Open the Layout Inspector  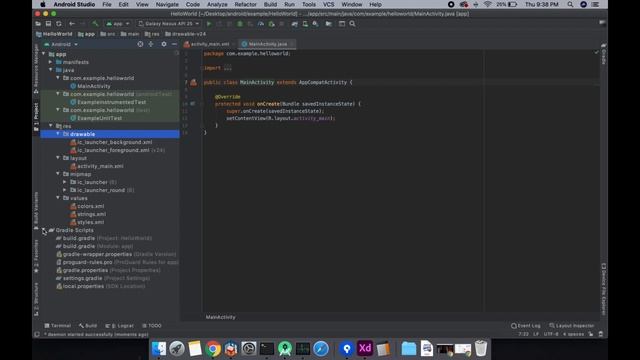click(571, 326)
